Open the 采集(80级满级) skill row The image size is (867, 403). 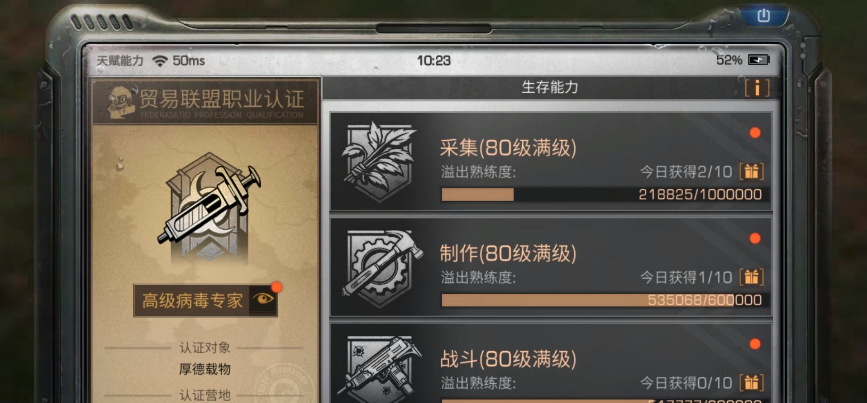pyautogui.click(x=550, y=161)
